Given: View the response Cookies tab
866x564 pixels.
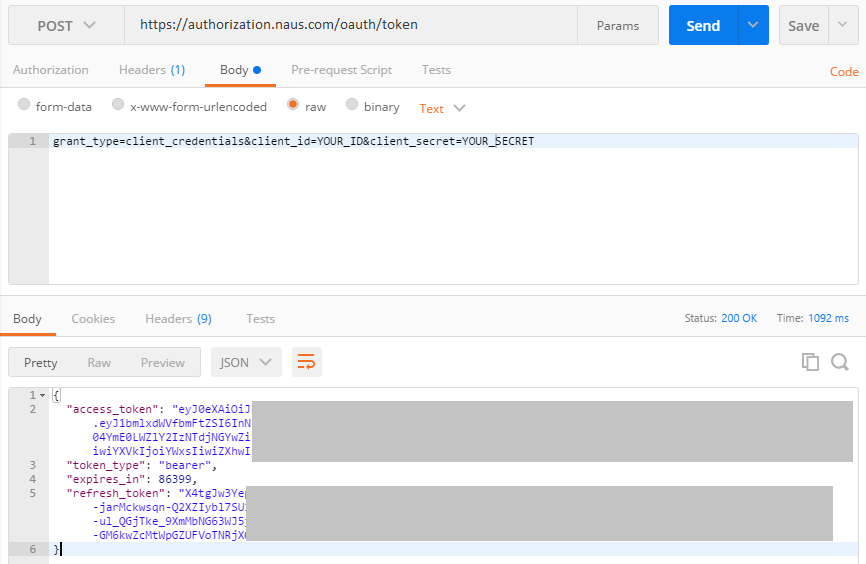Looking at the screenshot, I should coord(93,319).
